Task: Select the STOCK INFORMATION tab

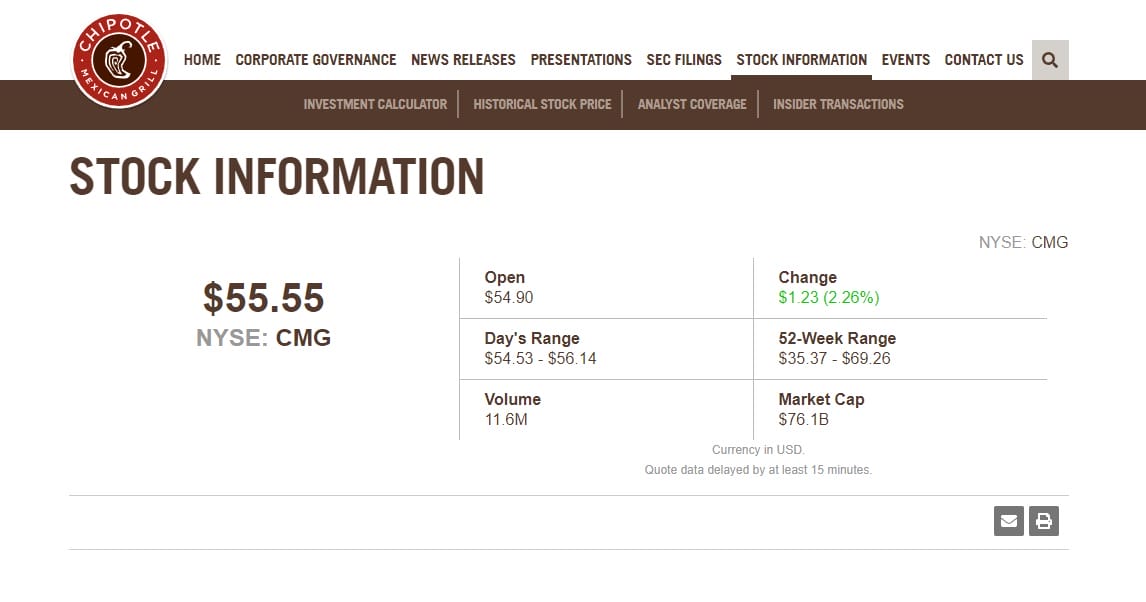Action: pos(801,60)
